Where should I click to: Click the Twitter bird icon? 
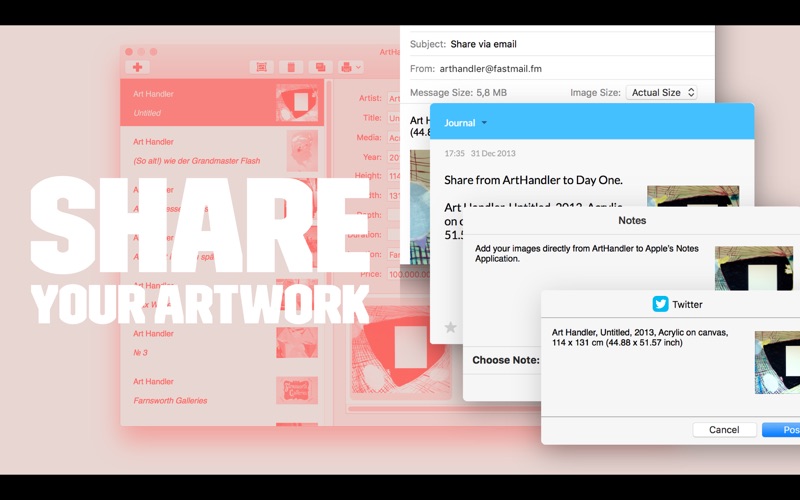pyautogui.click(x=660, y=304)
